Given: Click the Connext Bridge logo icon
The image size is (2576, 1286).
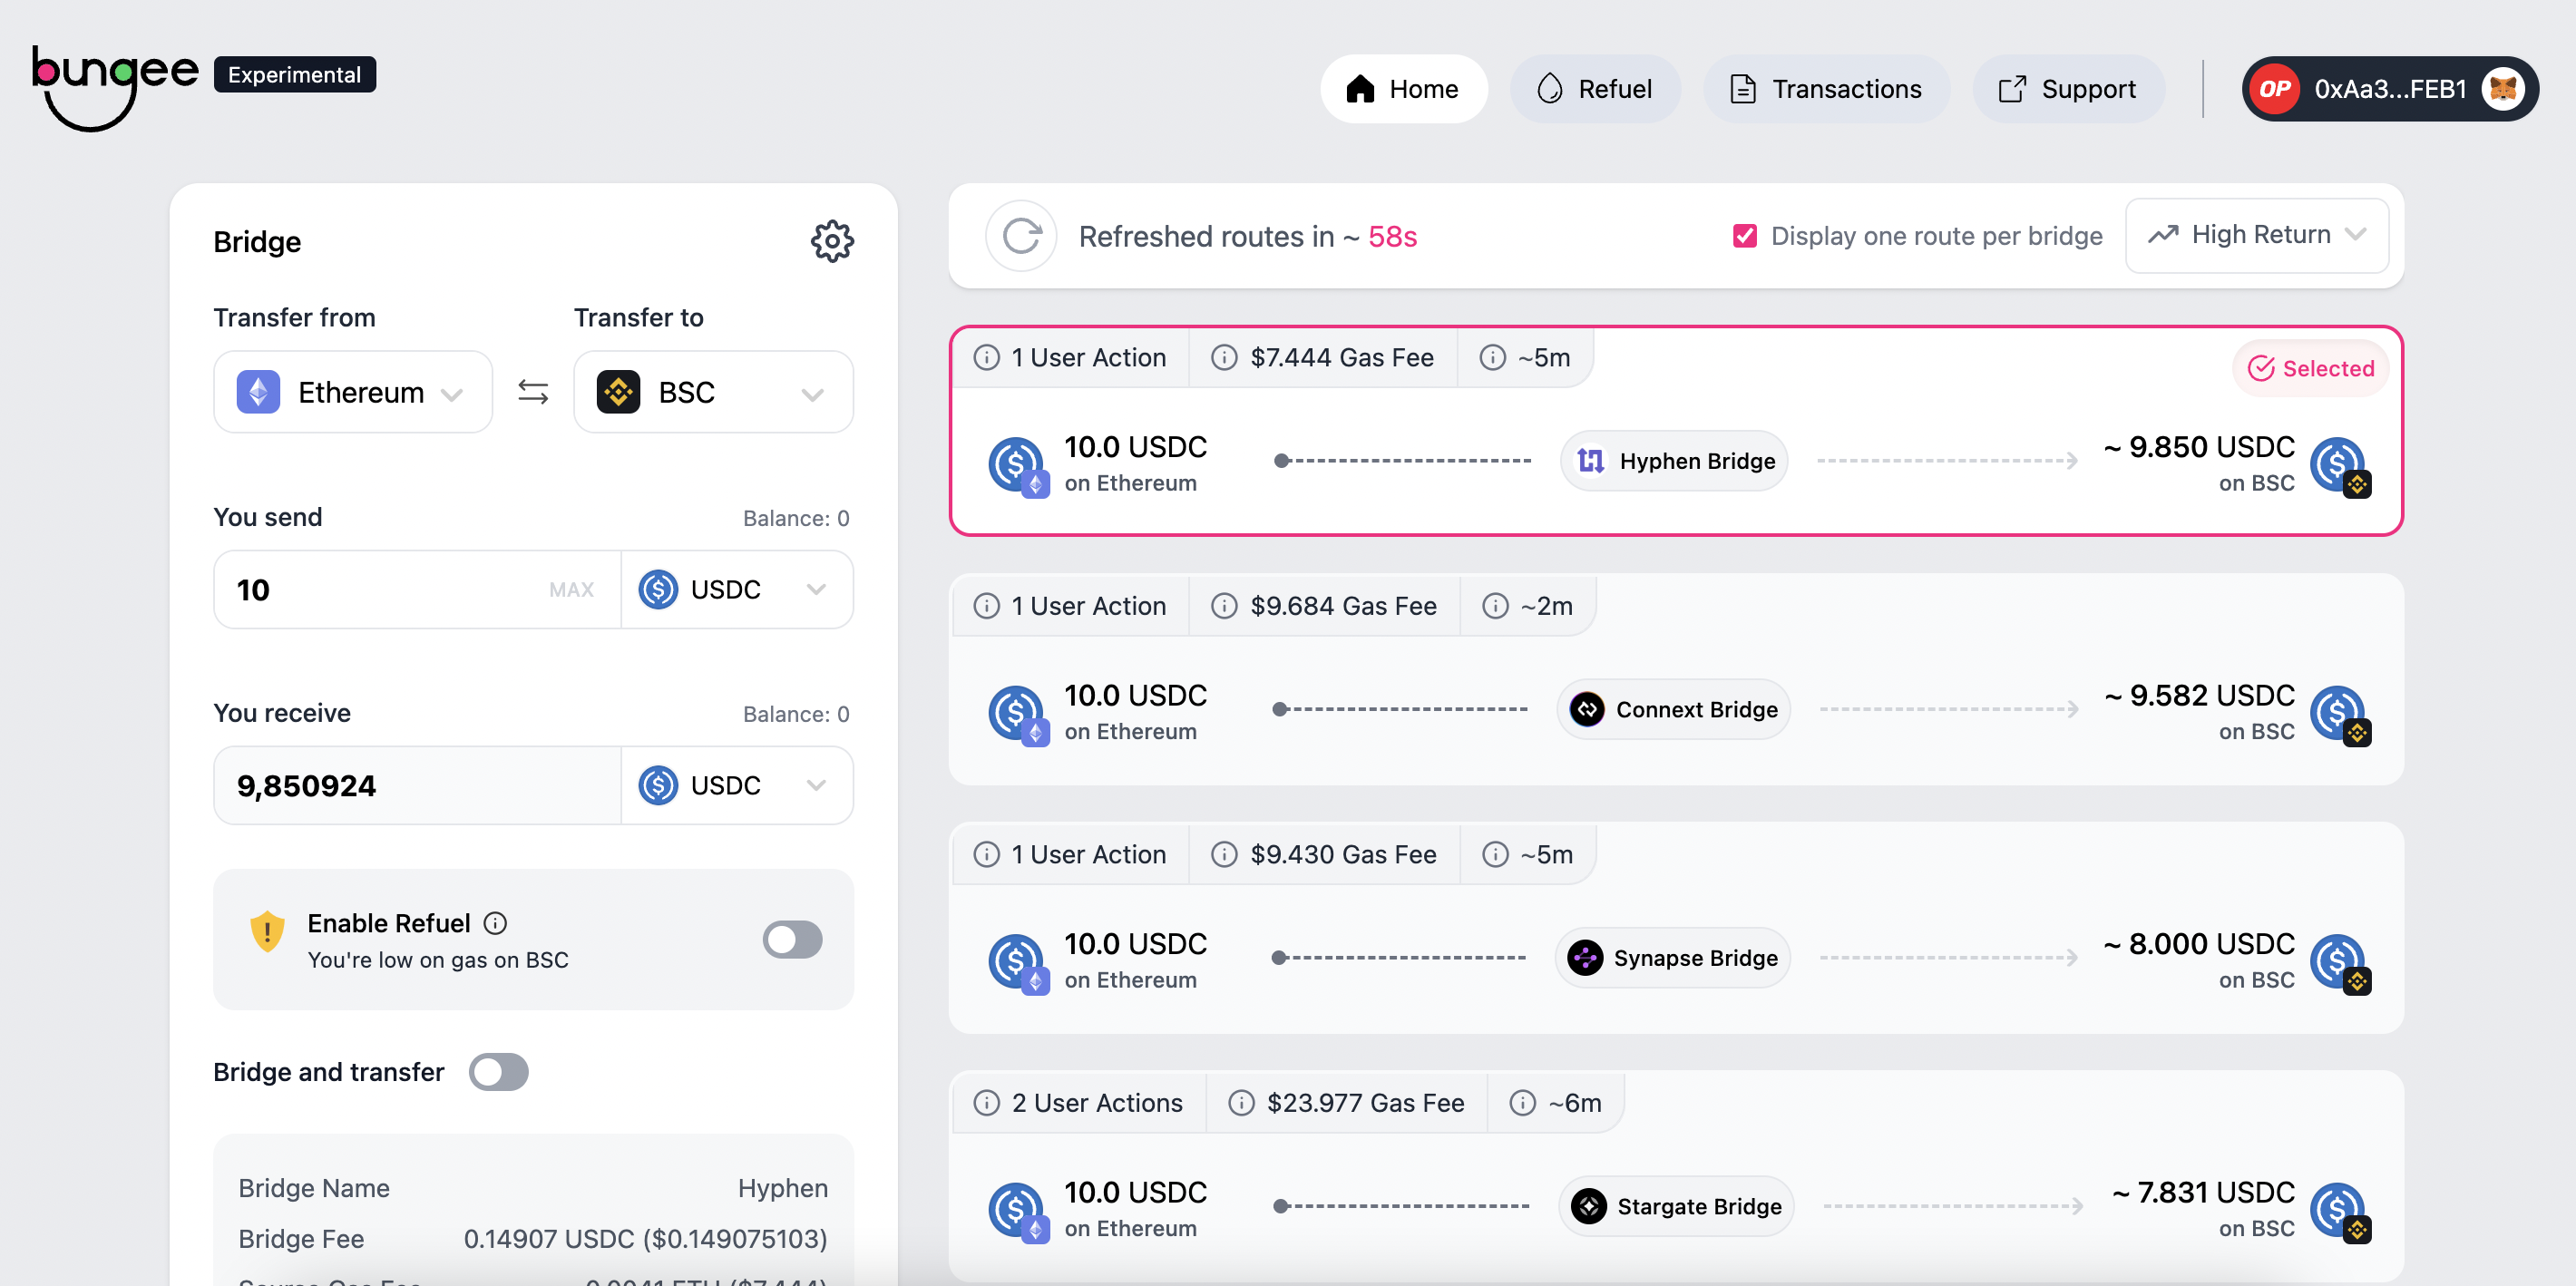Looking at the screenshot, I should pos(1587,709).
